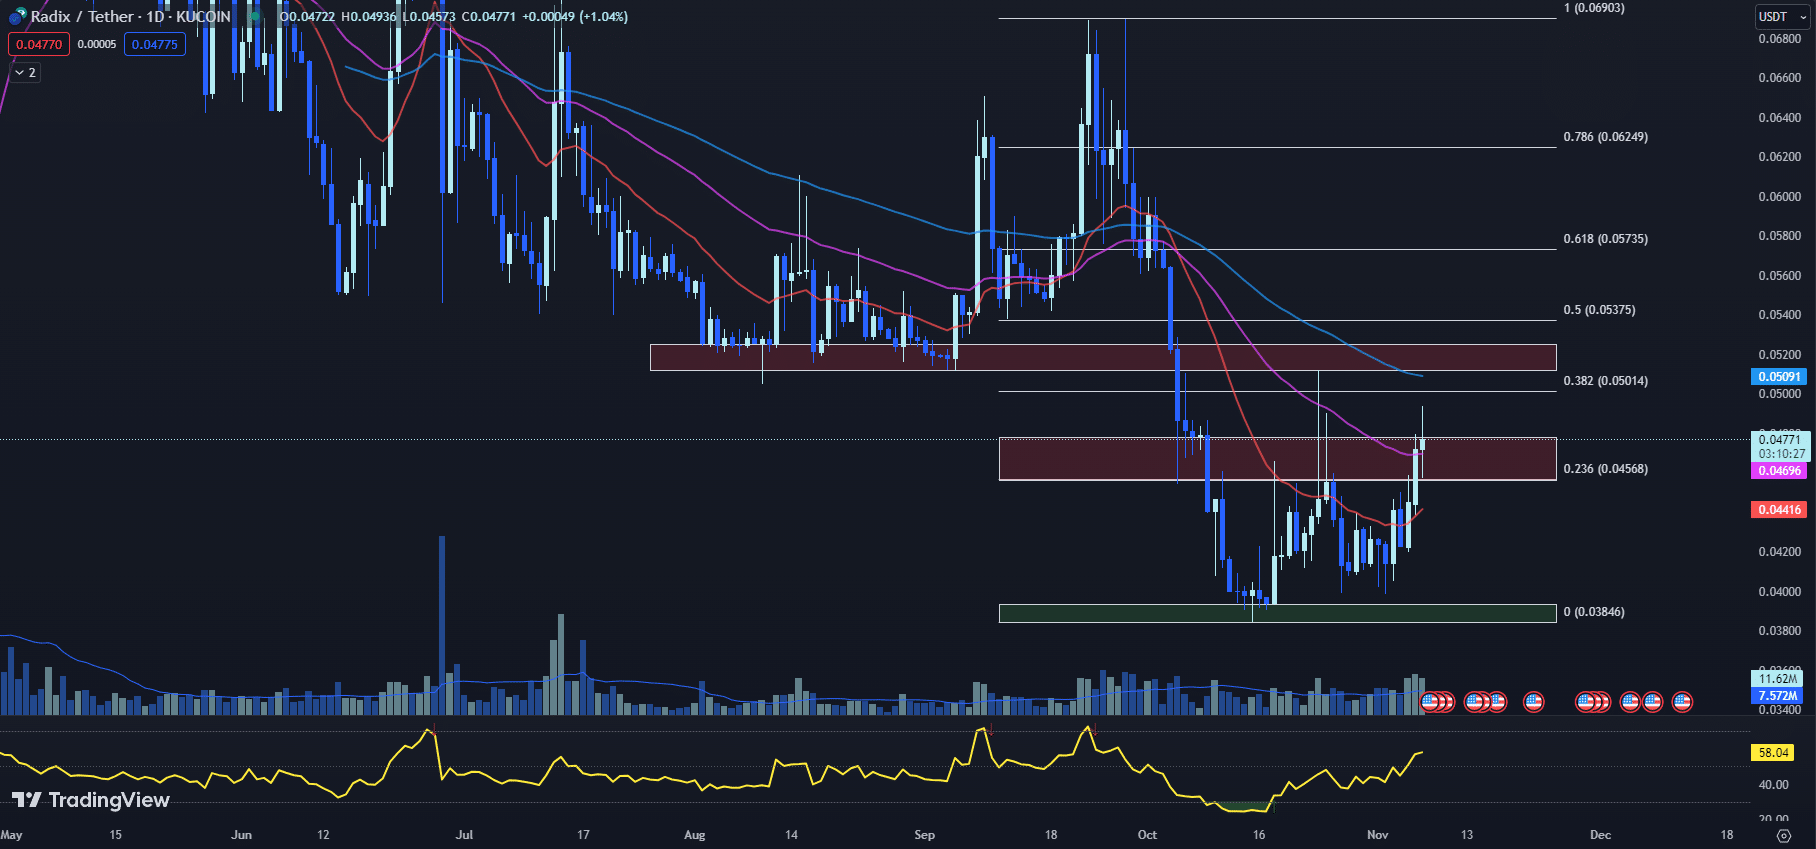1816x849 pixels.
Task: Click the Jul label on time axis
Action: [x=464, y=835]
